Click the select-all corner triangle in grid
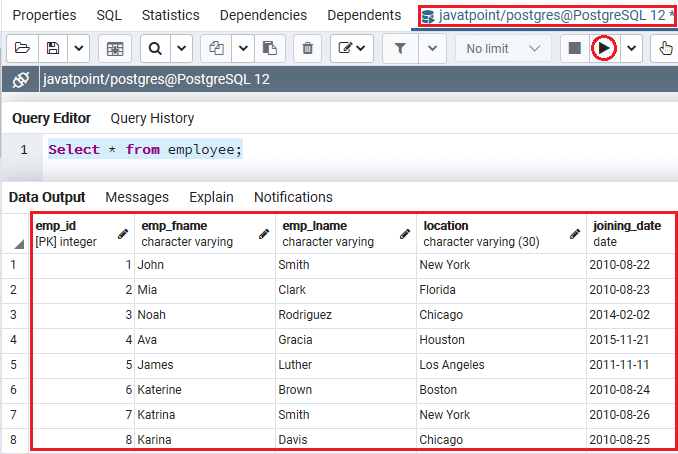Viewport: 678px width, 454px height. [x=19, y=244]
